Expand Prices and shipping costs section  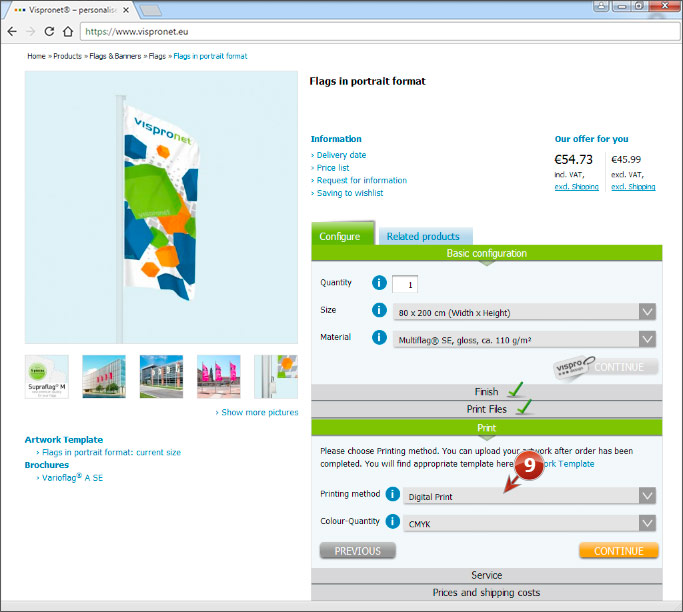click(x=487, y=593)
